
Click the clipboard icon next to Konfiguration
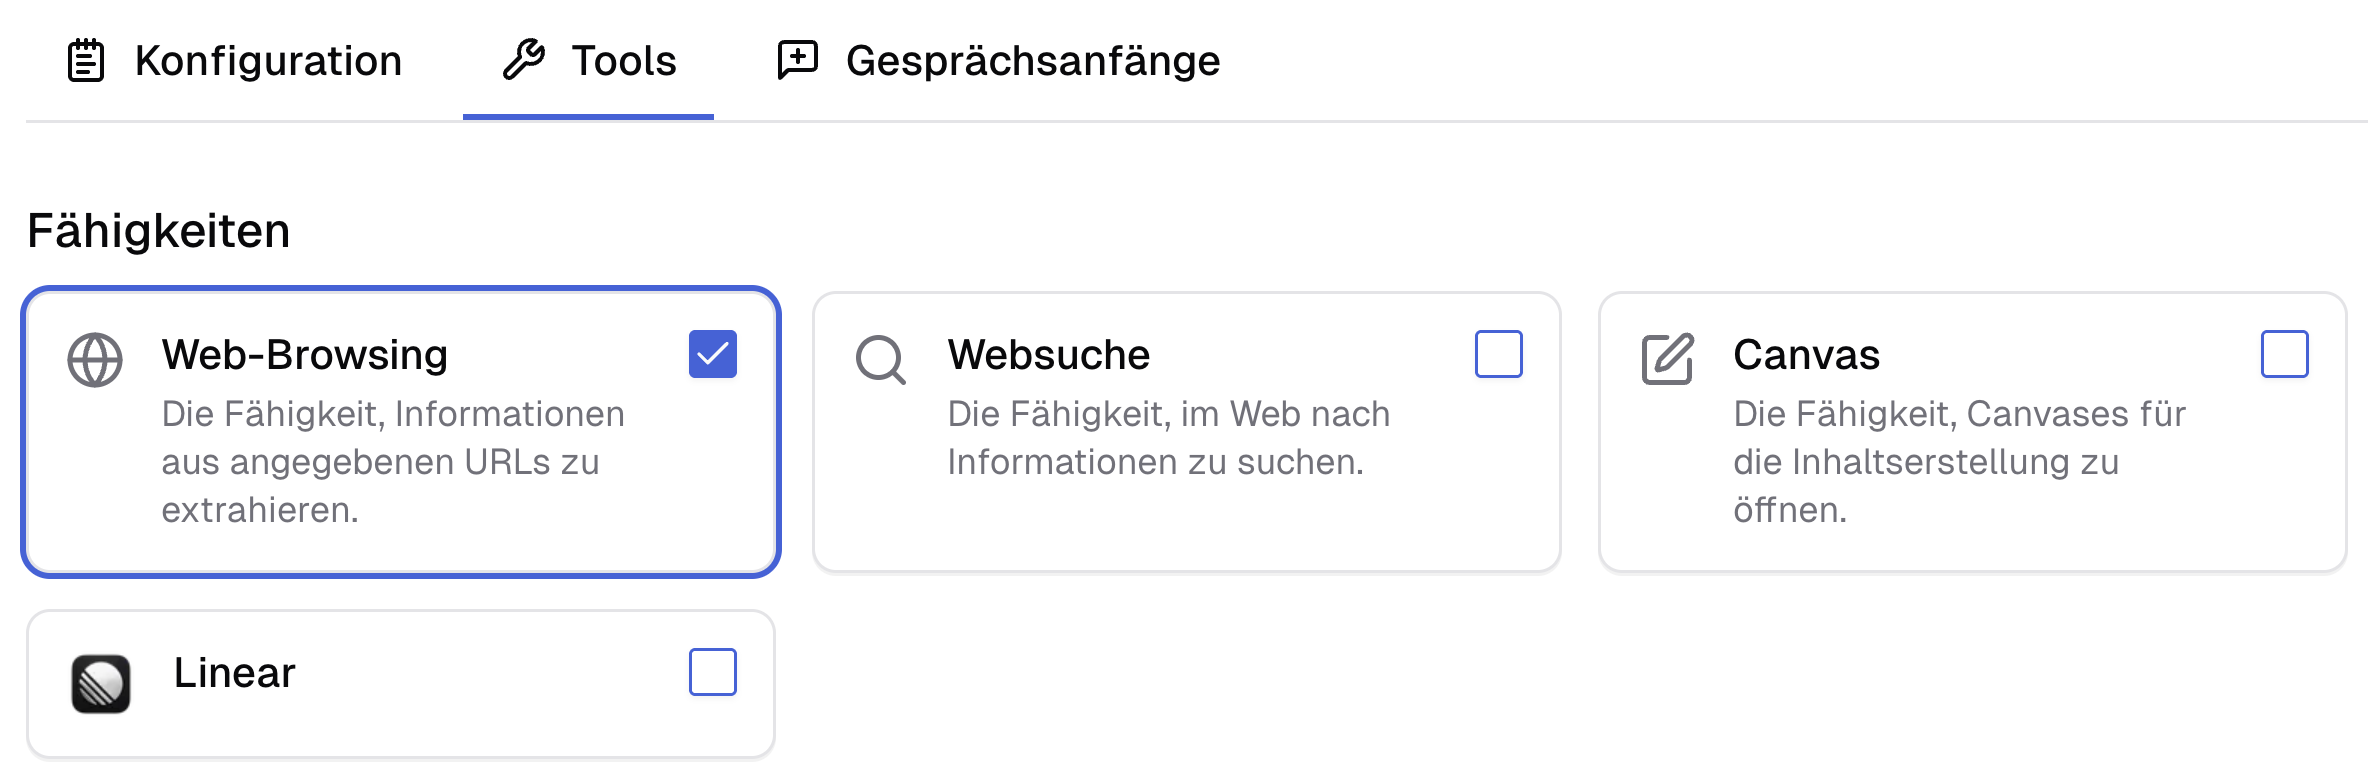[x=84, y=60]
